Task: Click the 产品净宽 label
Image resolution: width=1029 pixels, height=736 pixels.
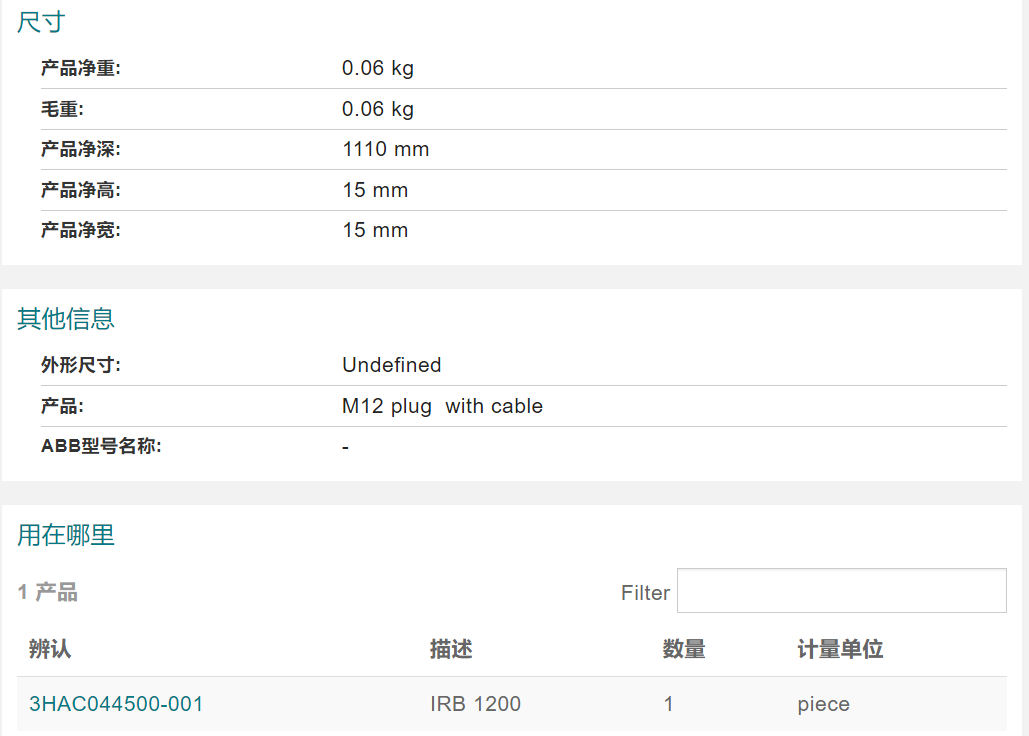Action: coord(81,230)
